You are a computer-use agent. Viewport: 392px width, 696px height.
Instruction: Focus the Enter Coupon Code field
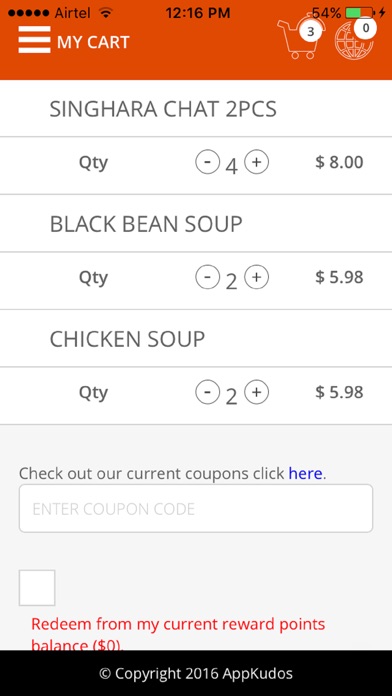coord(196,508)
